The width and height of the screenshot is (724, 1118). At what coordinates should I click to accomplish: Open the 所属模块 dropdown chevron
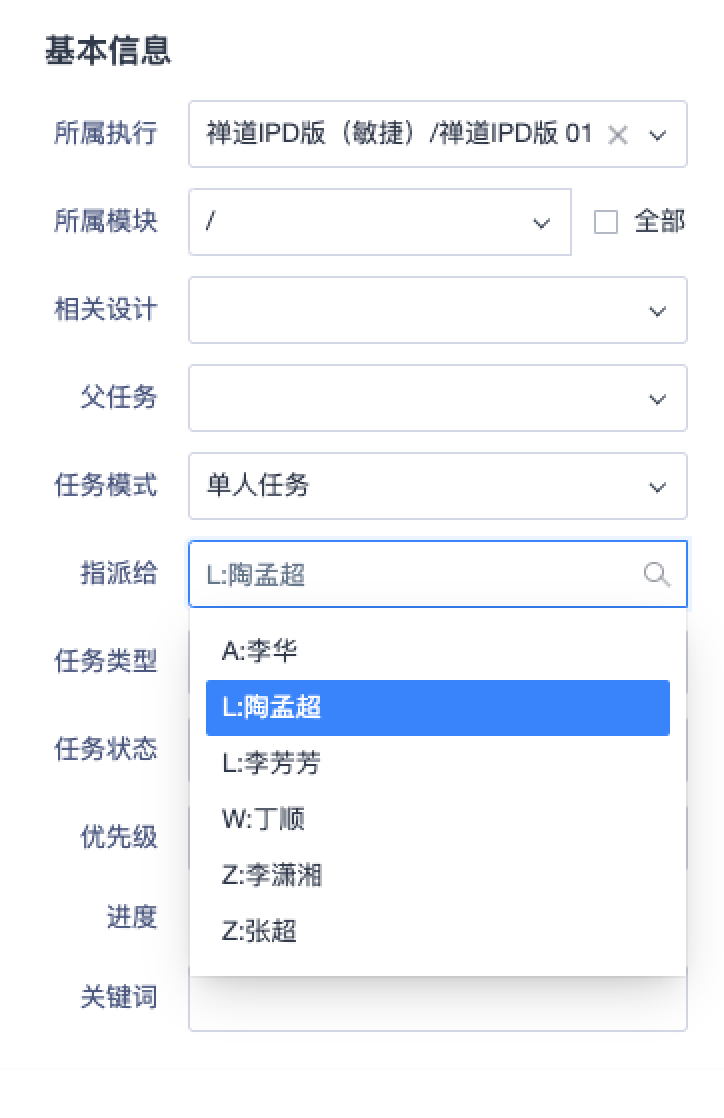541,223
